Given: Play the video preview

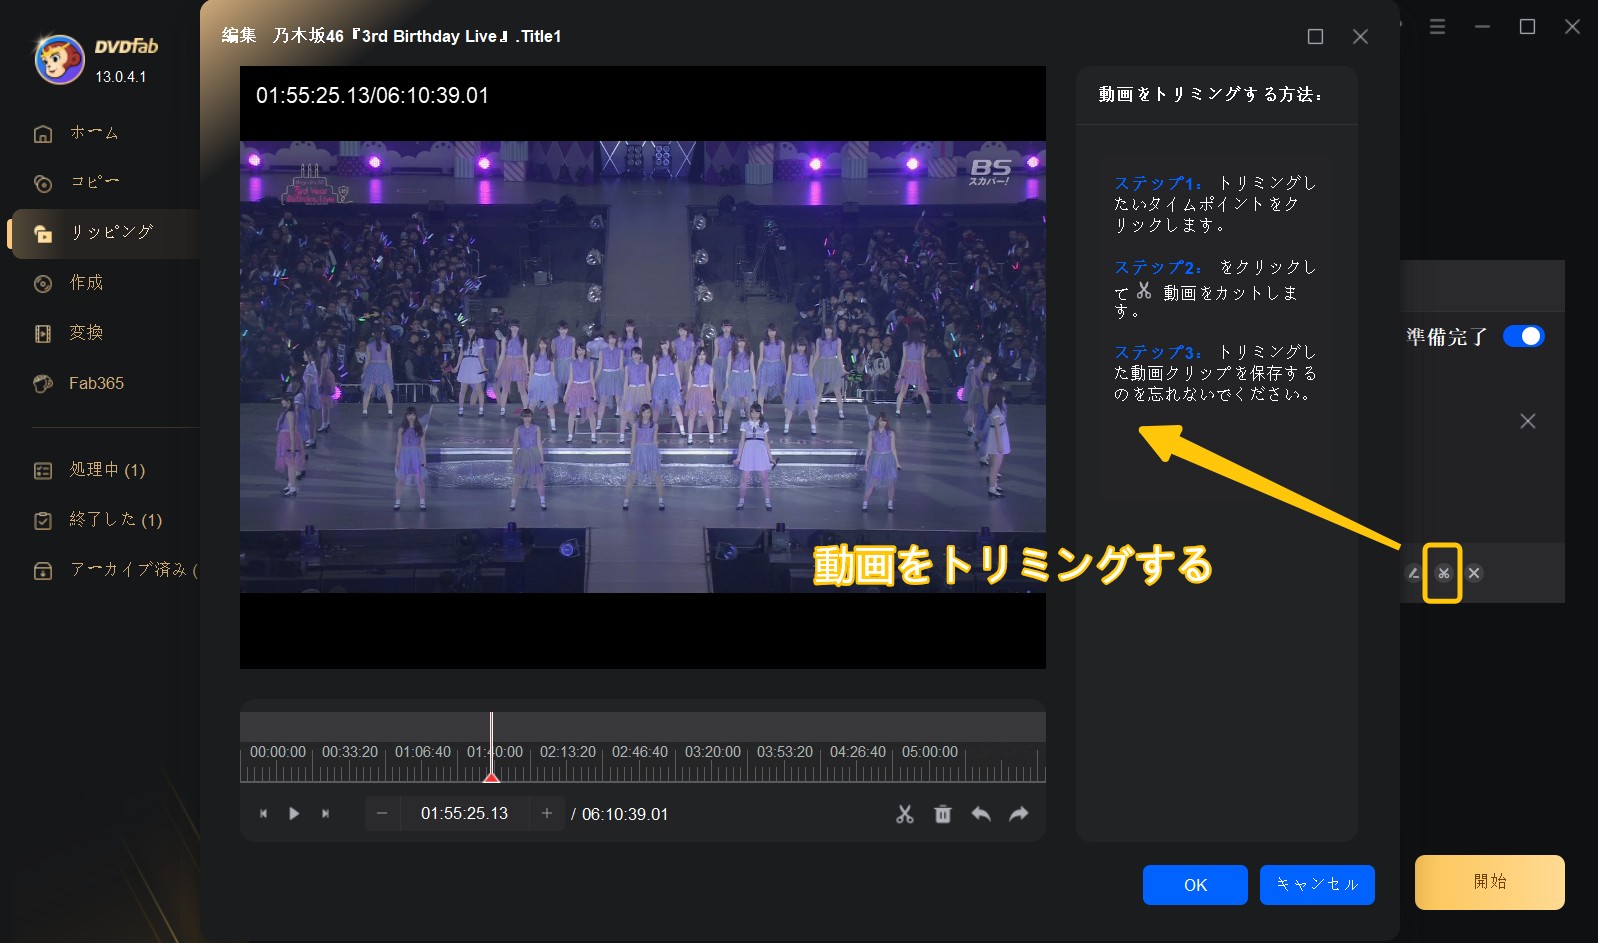Looking at the screenshot, I should (294, 814).
